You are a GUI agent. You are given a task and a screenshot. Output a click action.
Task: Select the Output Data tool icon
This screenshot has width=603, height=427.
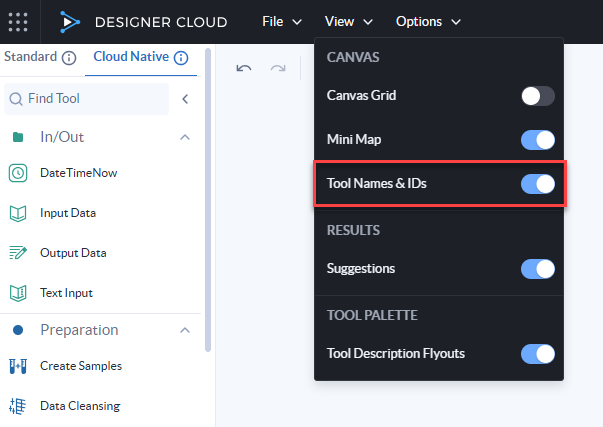(x=18, y=253)
